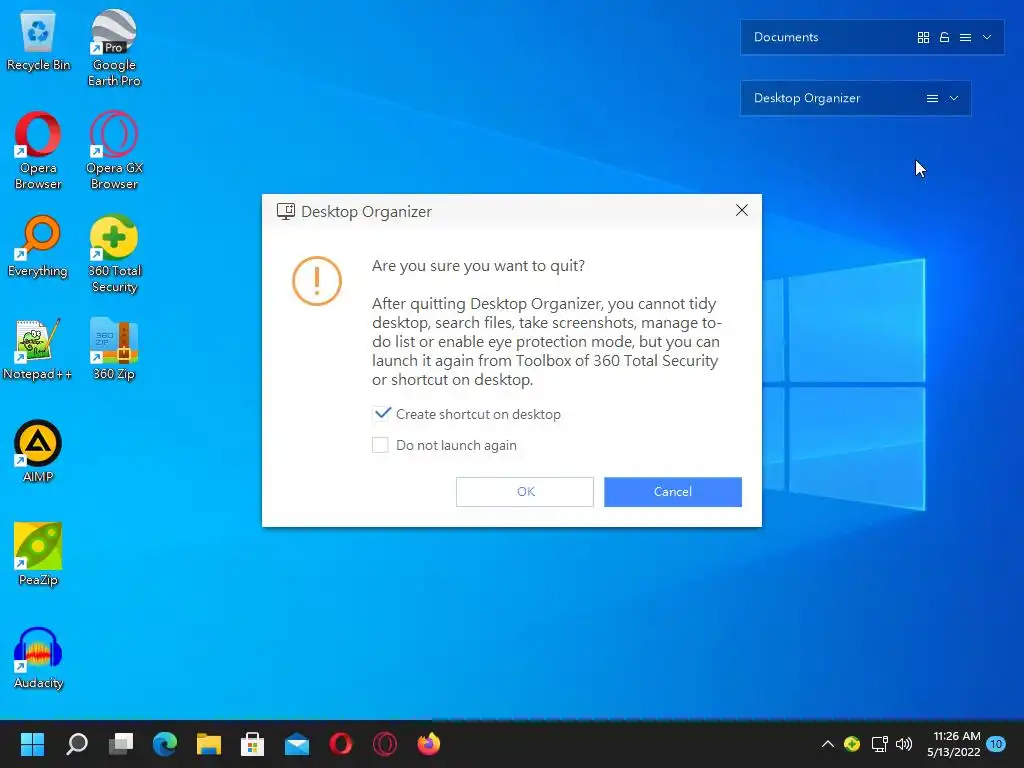Select the 360 Total Security desktop icon
The width and height of the screenshot is (1024, 768).
tap(114, 254)
